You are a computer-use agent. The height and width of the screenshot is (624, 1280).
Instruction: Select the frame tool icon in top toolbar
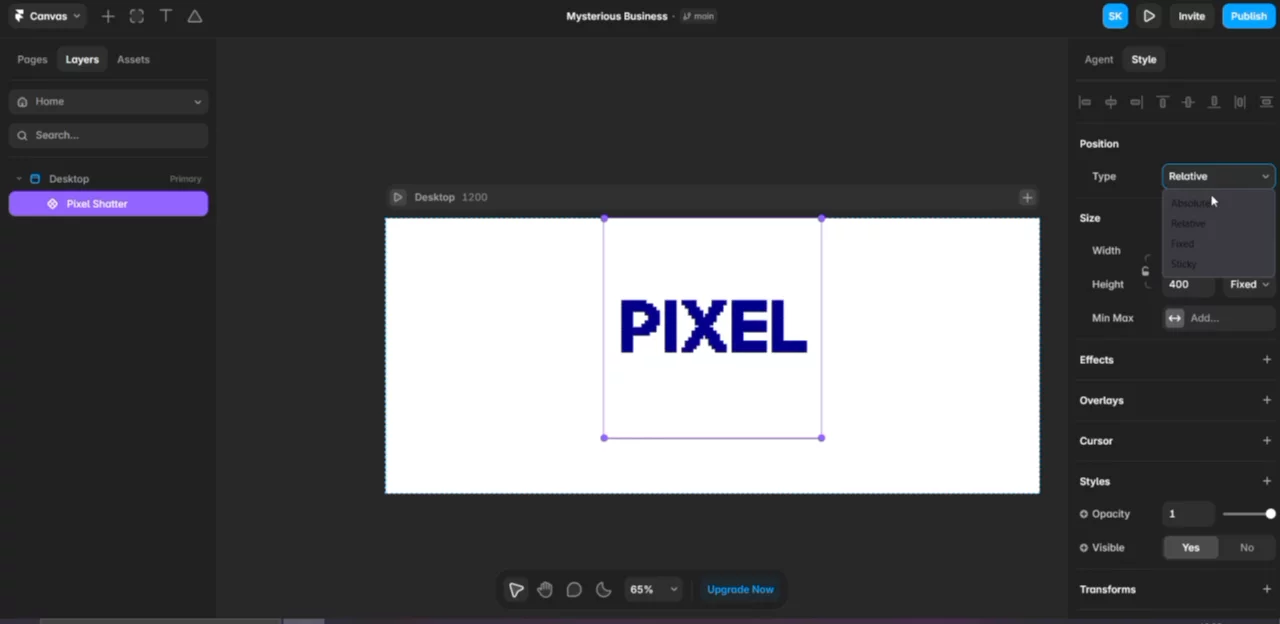[x=137, y=16]
